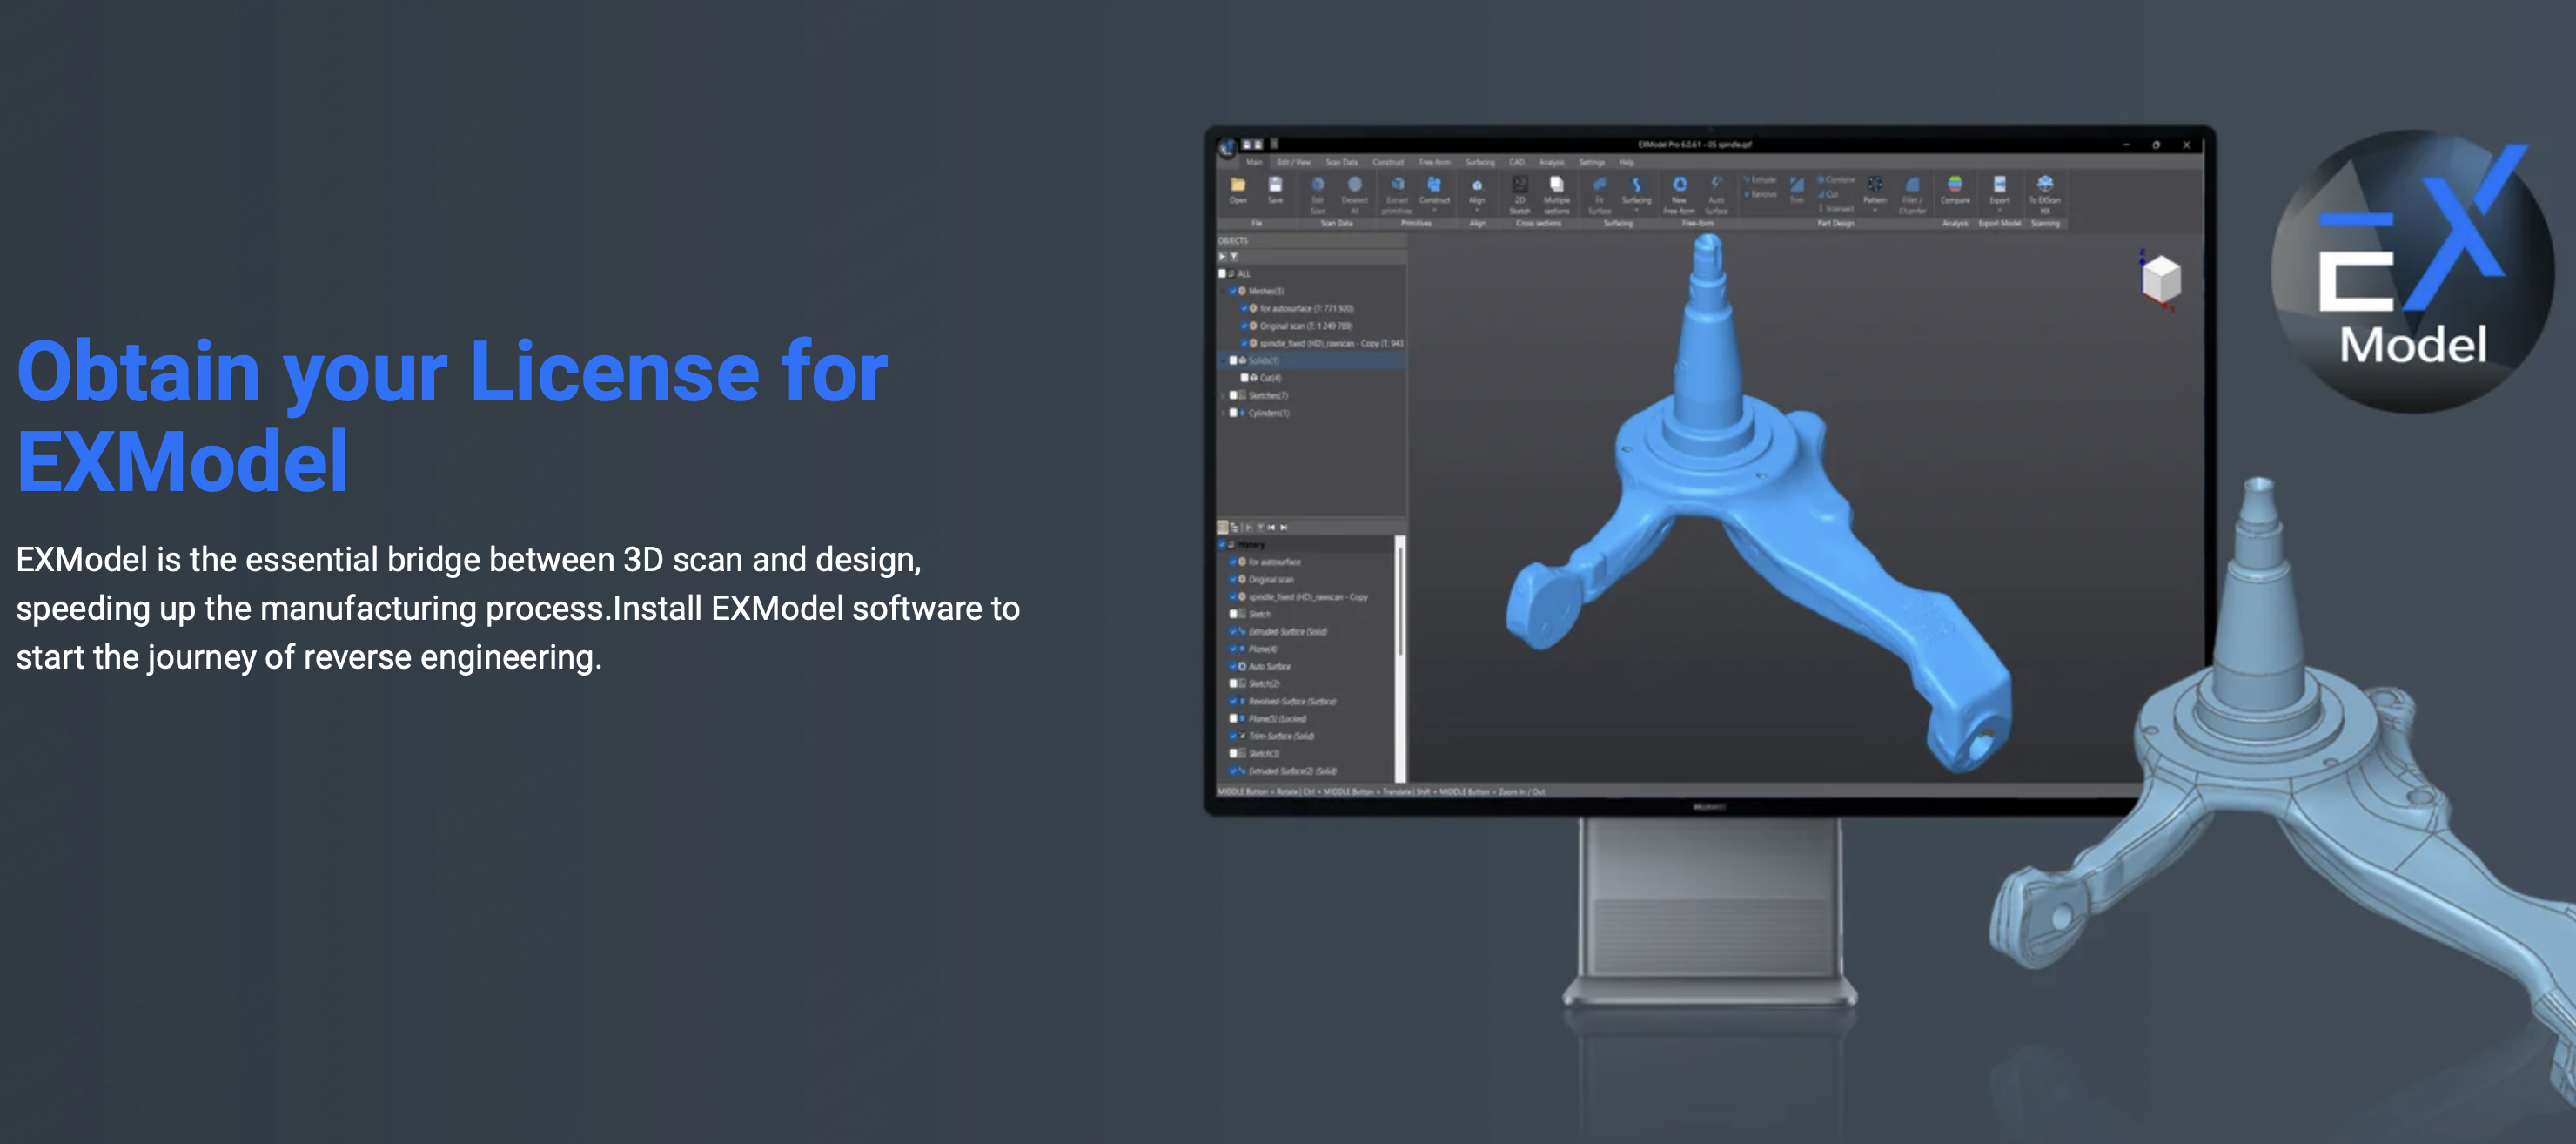Click the Extrude button in Part Design
This screenshot has width=2576, height=1144.
[x=1760, y=180]
